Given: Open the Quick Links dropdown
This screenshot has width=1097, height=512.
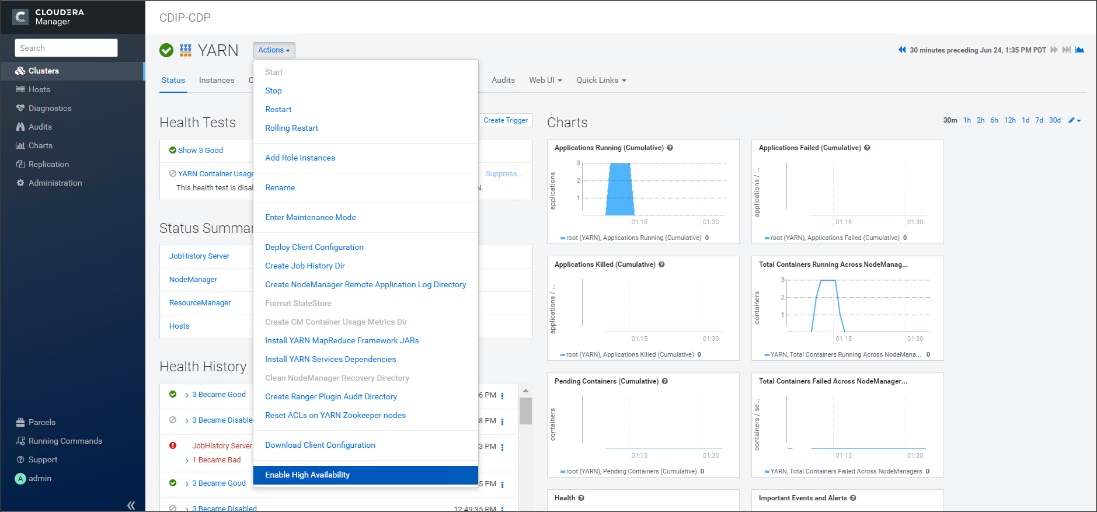Looking at the screenshot, I should click(x=601, y=80).
